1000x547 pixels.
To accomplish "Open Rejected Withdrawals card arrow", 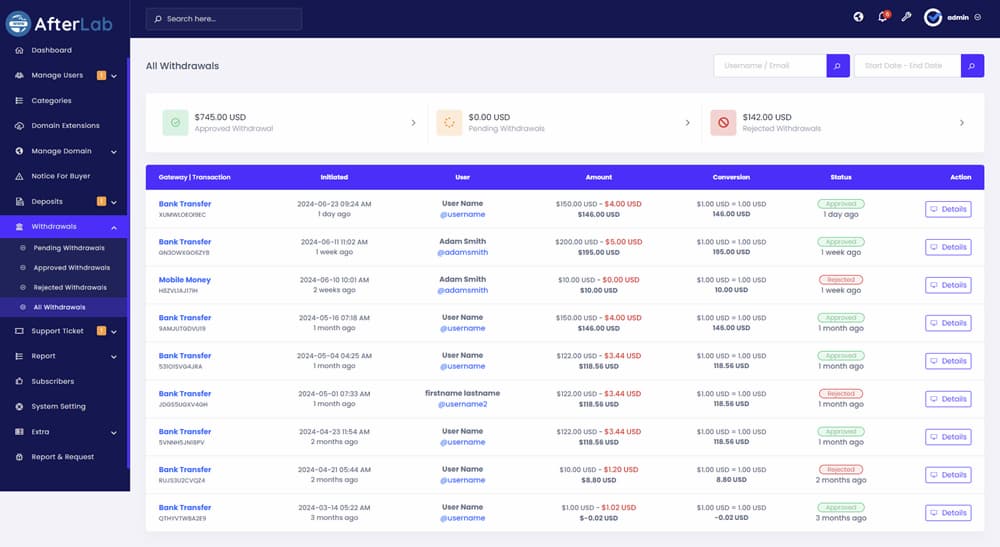I will 962,122.
